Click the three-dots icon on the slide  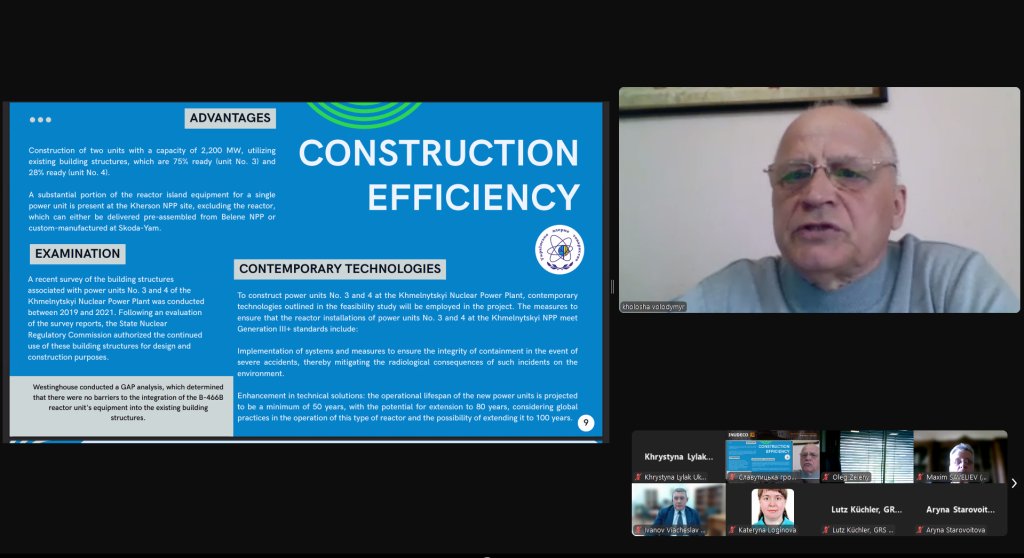40,120
